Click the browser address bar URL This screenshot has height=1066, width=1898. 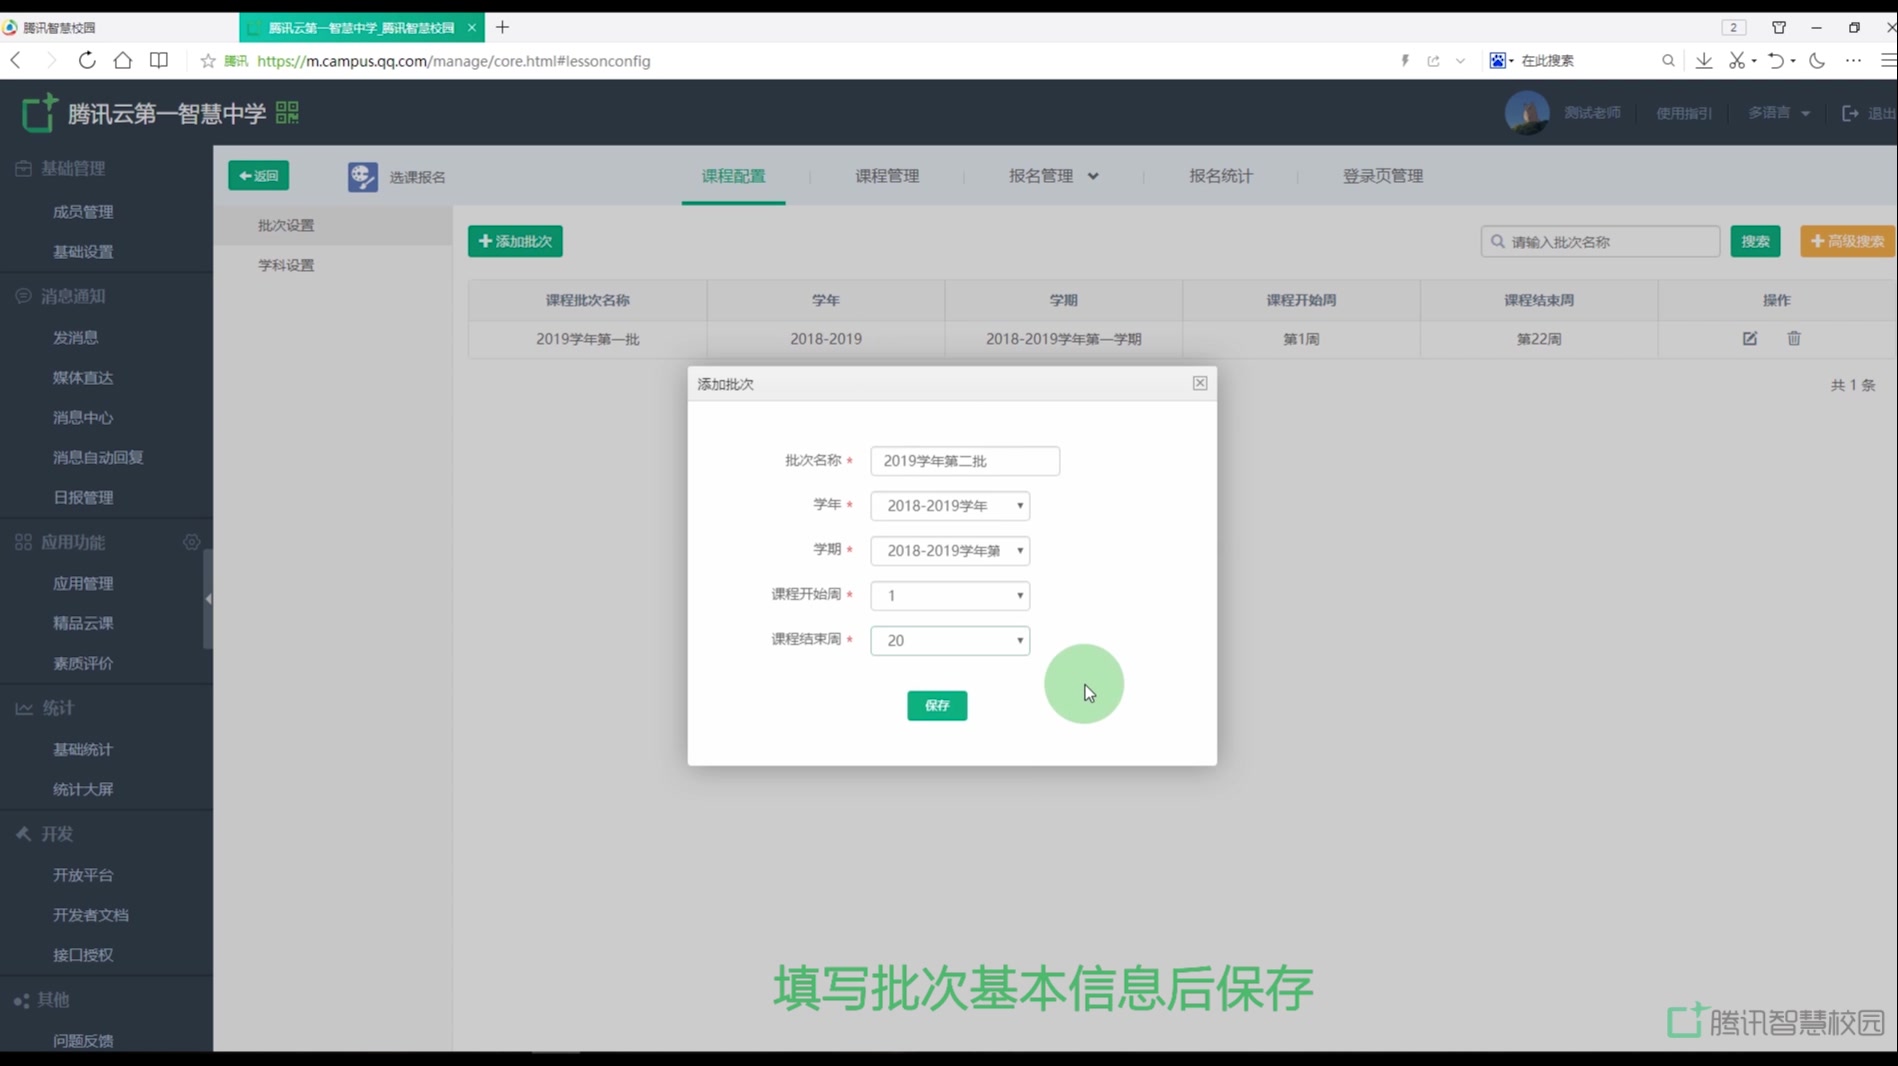(x=453, y=61)
